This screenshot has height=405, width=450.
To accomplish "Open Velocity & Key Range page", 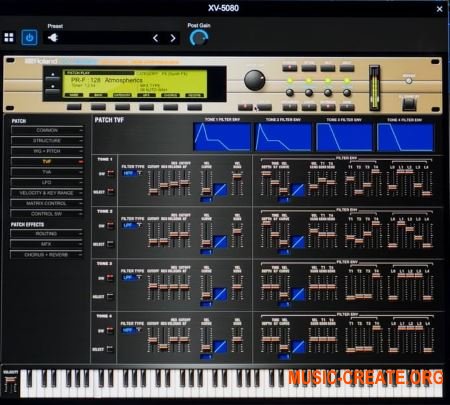I will 47,193.
